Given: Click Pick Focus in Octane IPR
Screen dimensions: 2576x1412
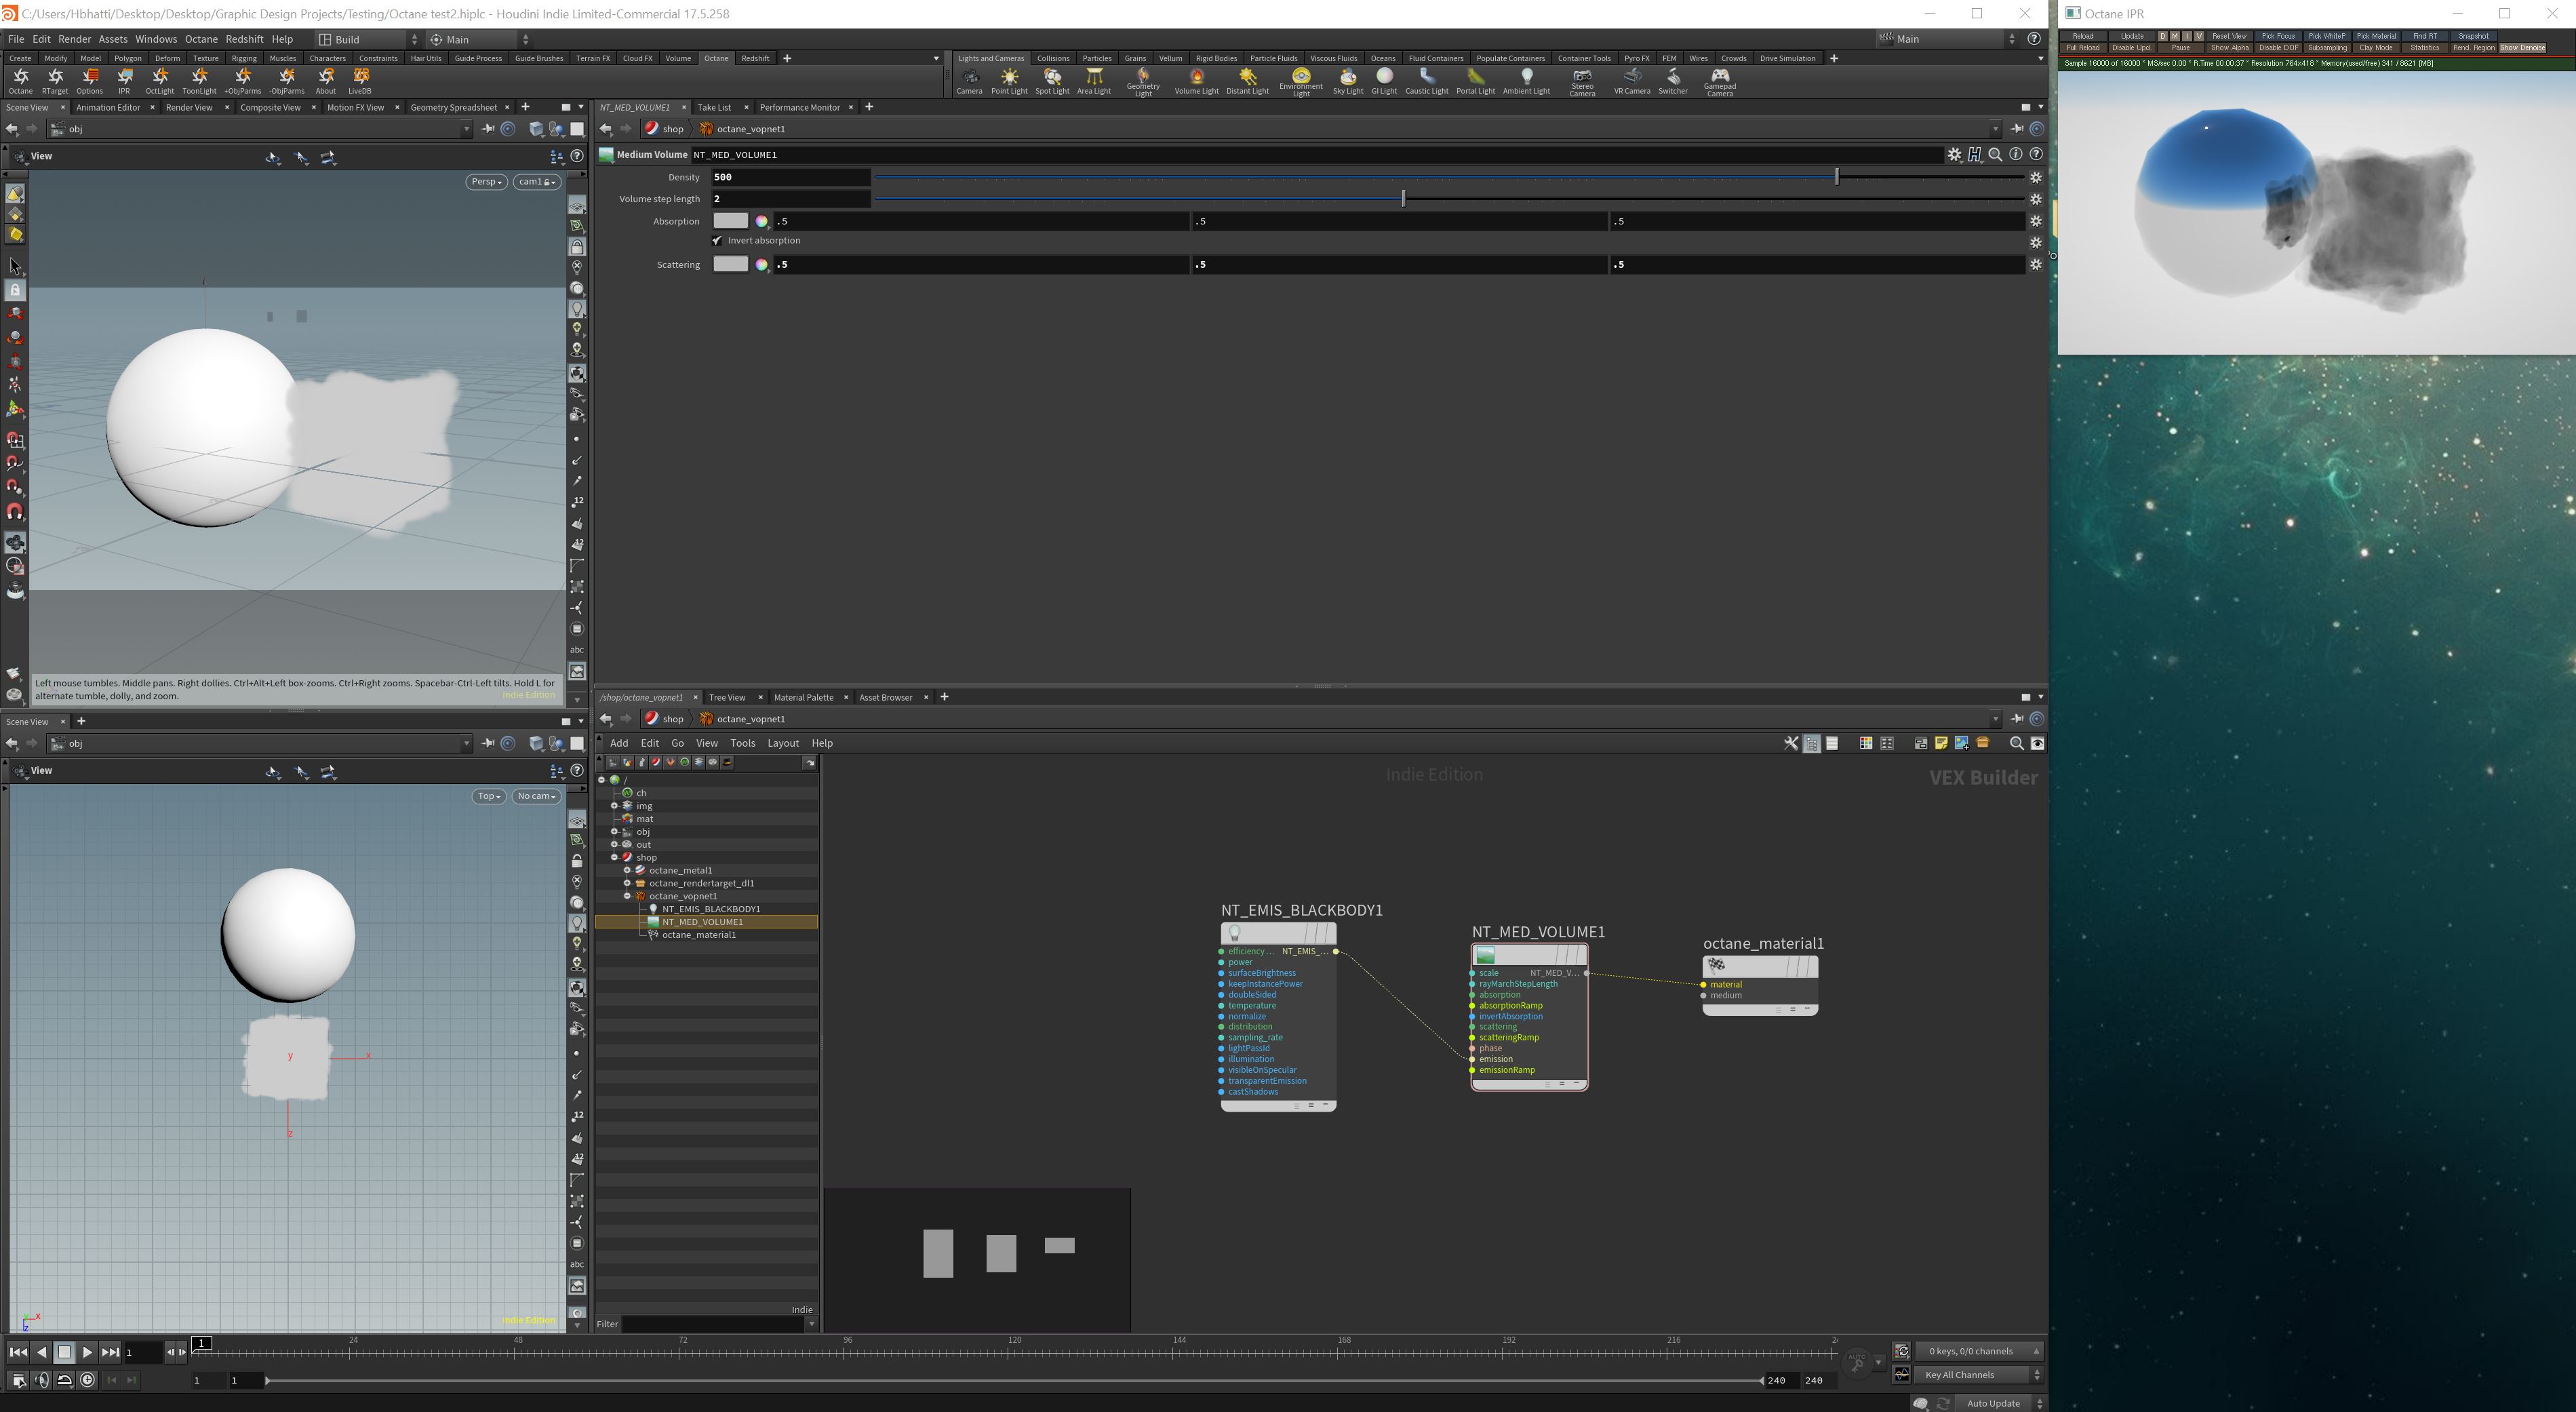Looking at the screenshot, I should point(2278,36).
